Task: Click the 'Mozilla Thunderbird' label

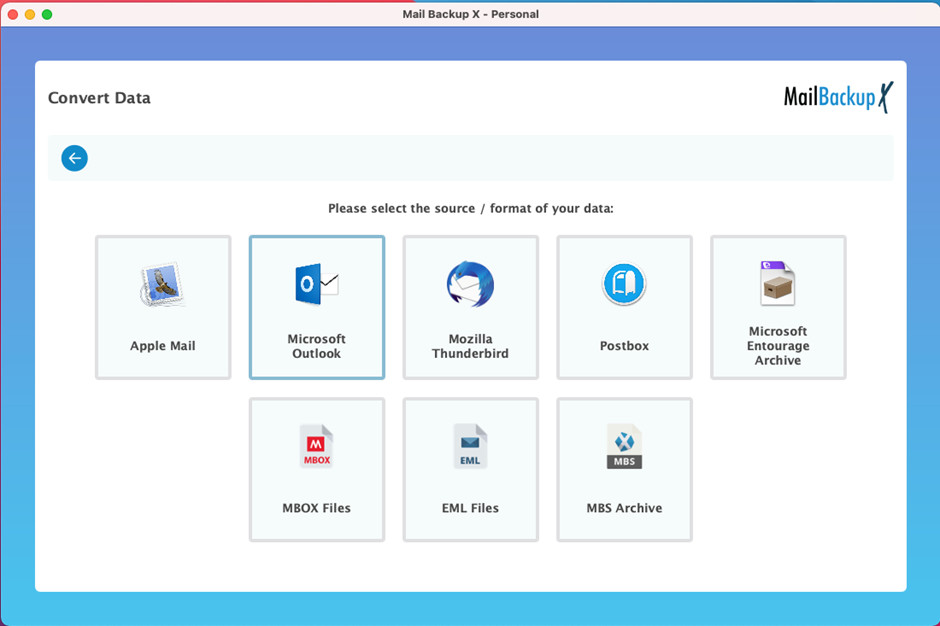Action: tap(471, 346)
